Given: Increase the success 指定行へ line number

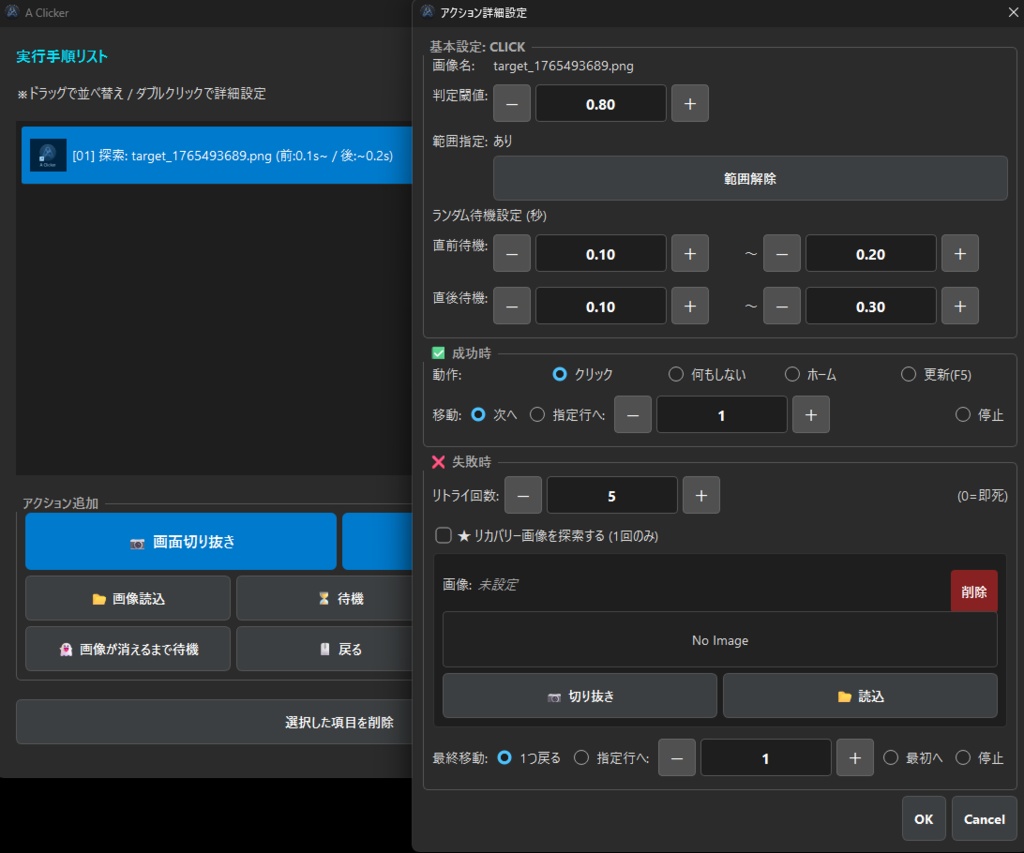Looking at the screenshot, I should [810, 415].
